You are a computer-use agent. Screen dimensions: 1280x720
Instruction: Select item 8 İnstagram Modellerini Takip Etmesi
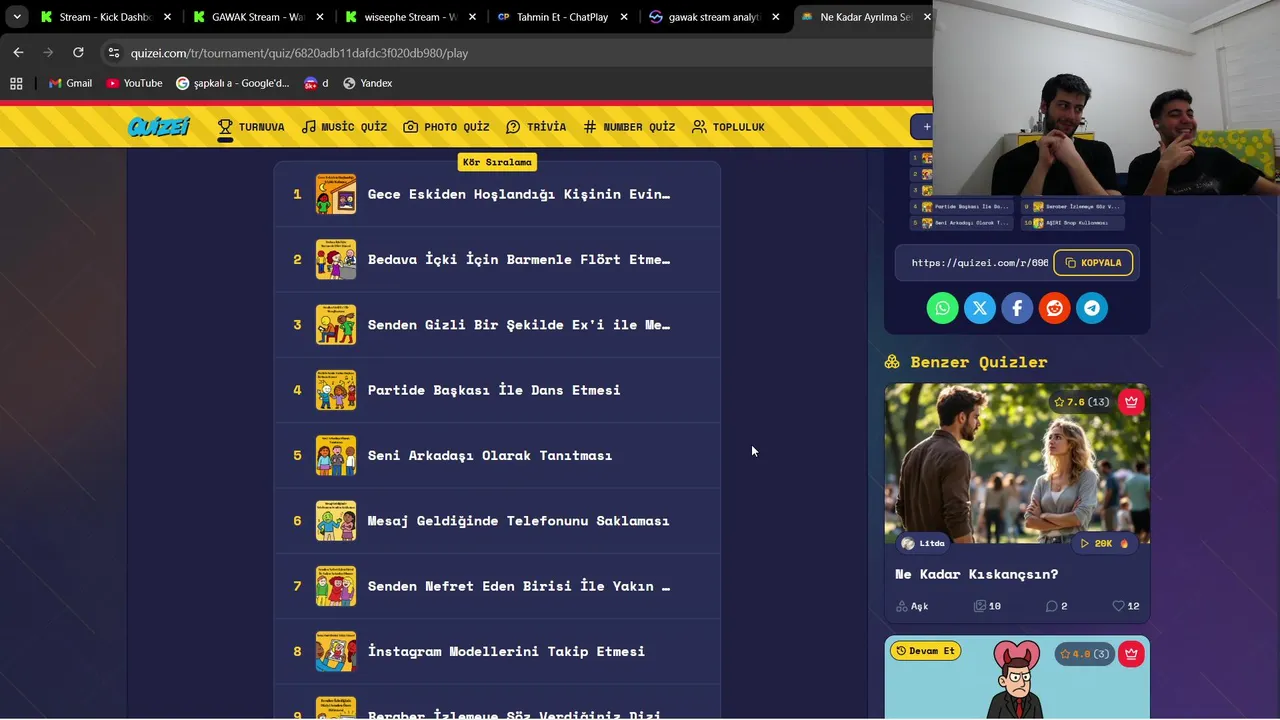pos(497,651)
